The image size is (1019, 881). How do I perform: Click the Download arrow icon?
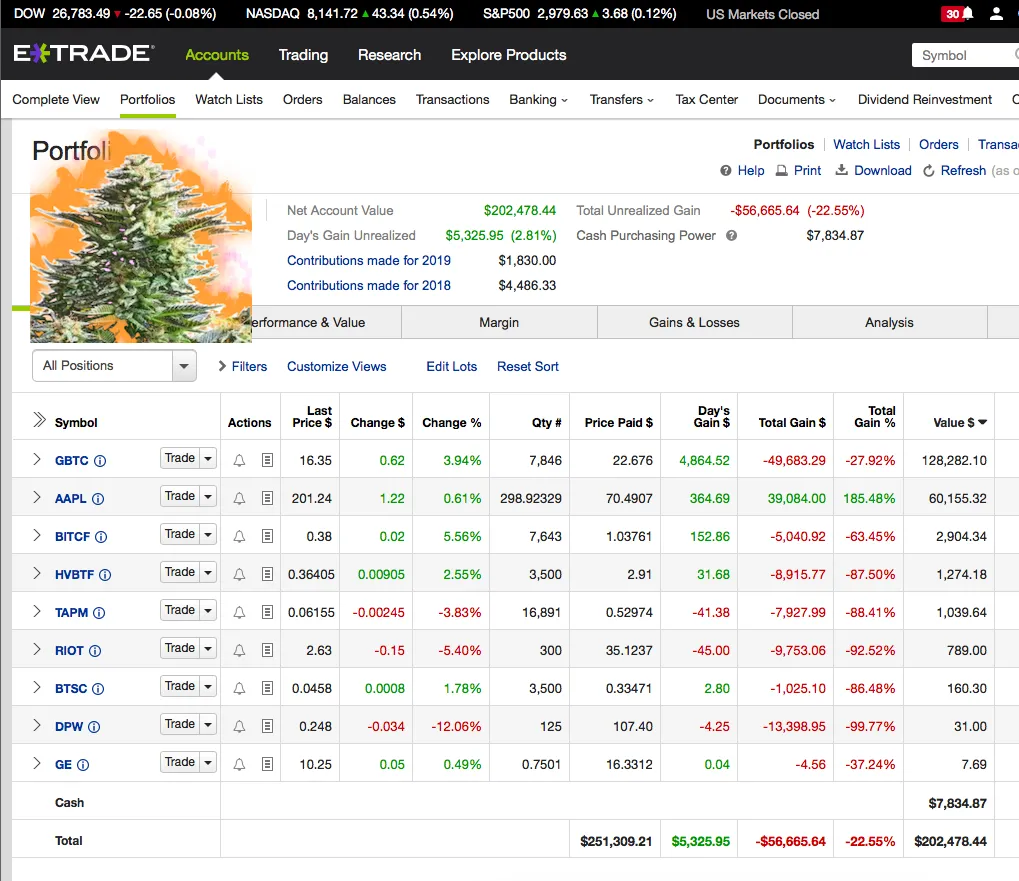click(842, 170)
